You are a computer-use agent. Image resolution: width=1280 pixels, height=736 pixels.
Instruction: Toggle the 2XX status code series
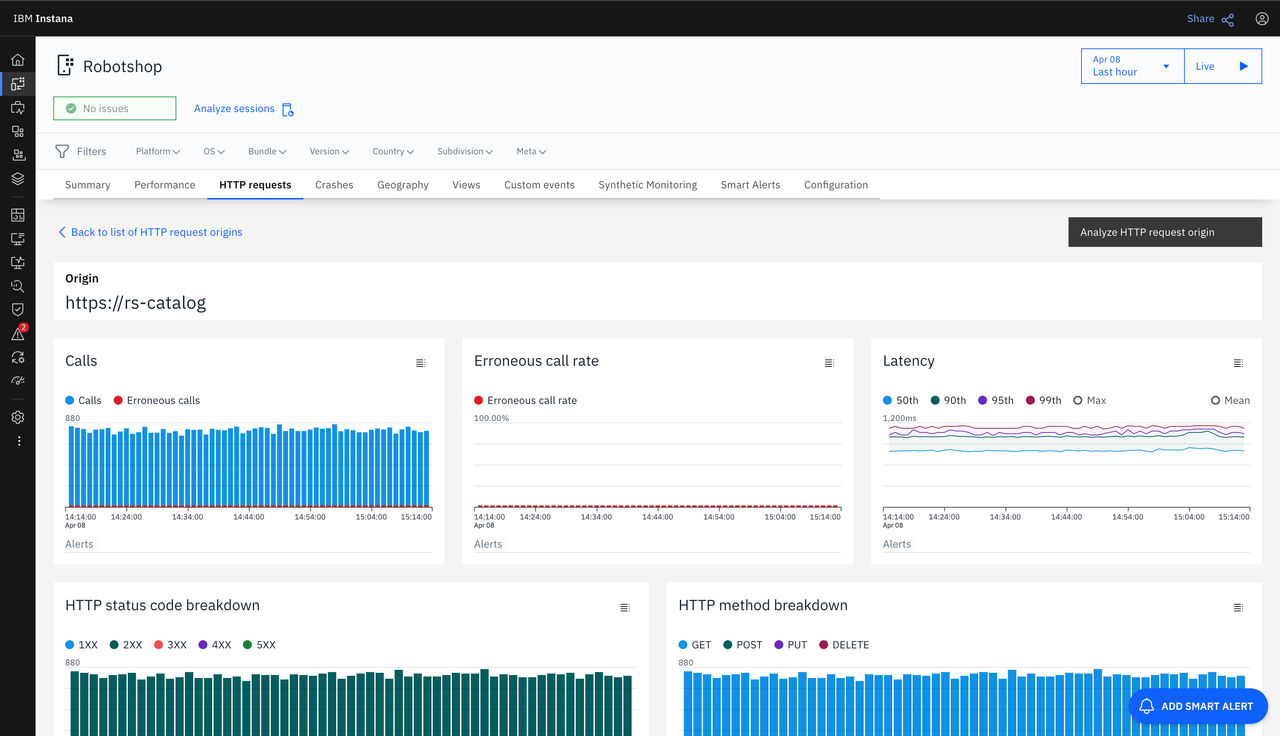[127, 645]
